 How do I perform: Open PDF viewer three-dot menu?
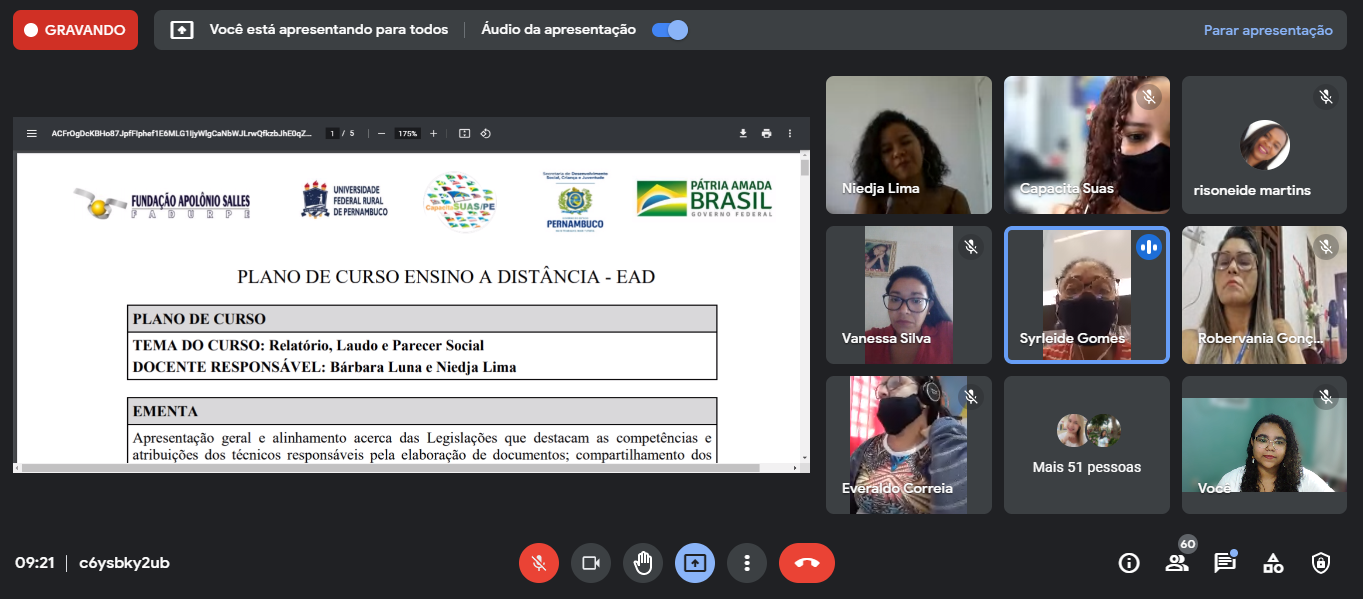(790, 133)
